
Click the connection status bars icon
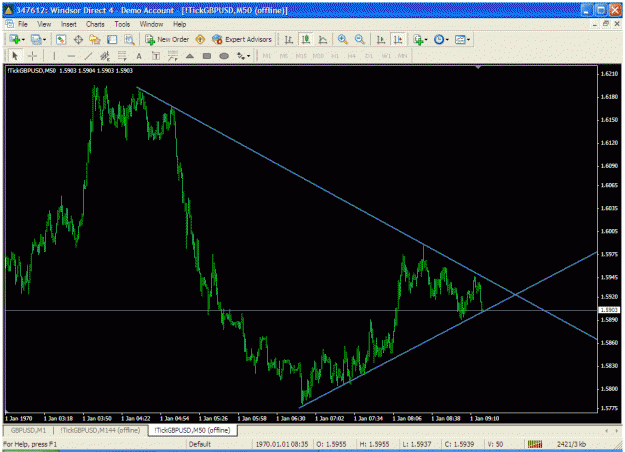tap(535, 444)
